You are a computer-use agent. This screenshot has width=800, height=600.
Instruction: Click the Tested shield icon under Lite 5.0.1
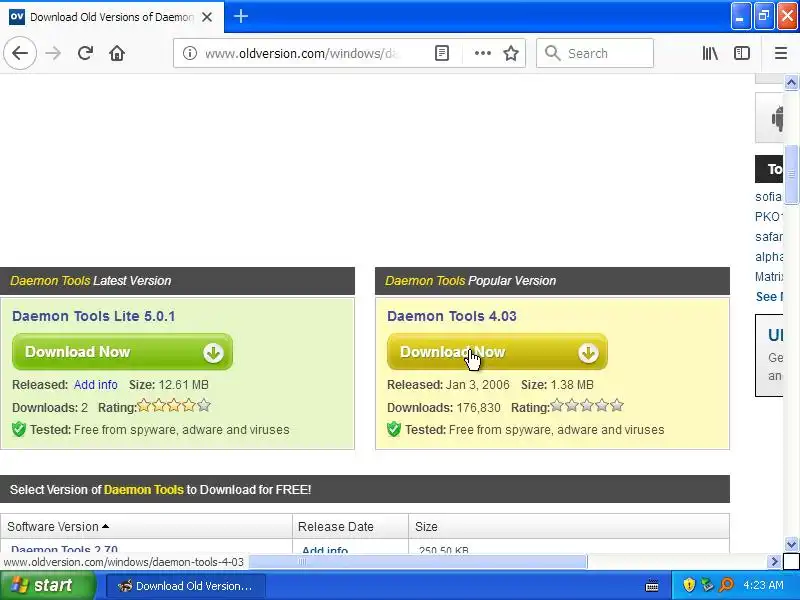click(19, 430)
